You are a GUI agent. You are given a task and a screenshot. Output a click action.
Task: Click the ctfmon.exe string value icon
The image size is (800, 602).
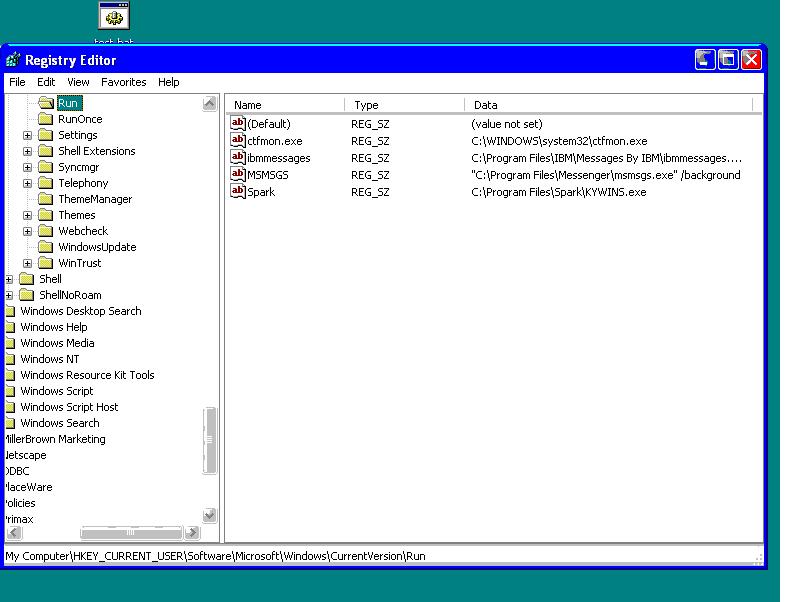[238, 140]
